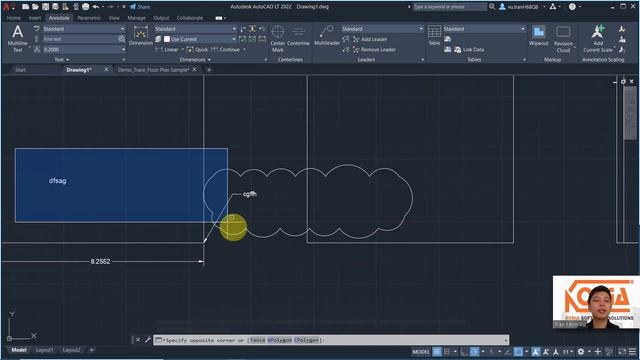Image resolution: width=640 pixels, height=360 pixels.
Task: Toggle polar tracking in status bar
Action: (x=474, y=351)
